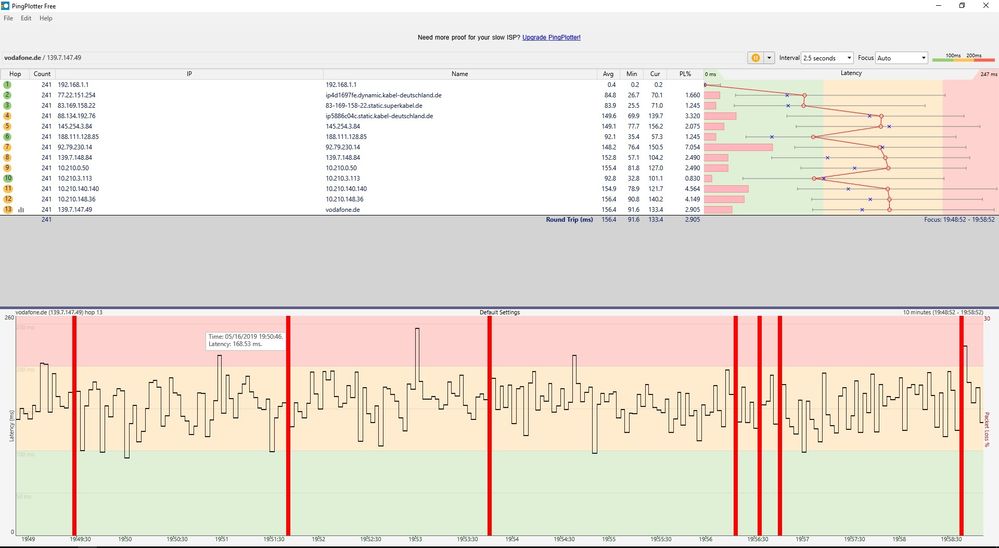The width and height of the screenshot is (999, 548).
Task: Select hop 6 green circle icon
Action: 8,136
